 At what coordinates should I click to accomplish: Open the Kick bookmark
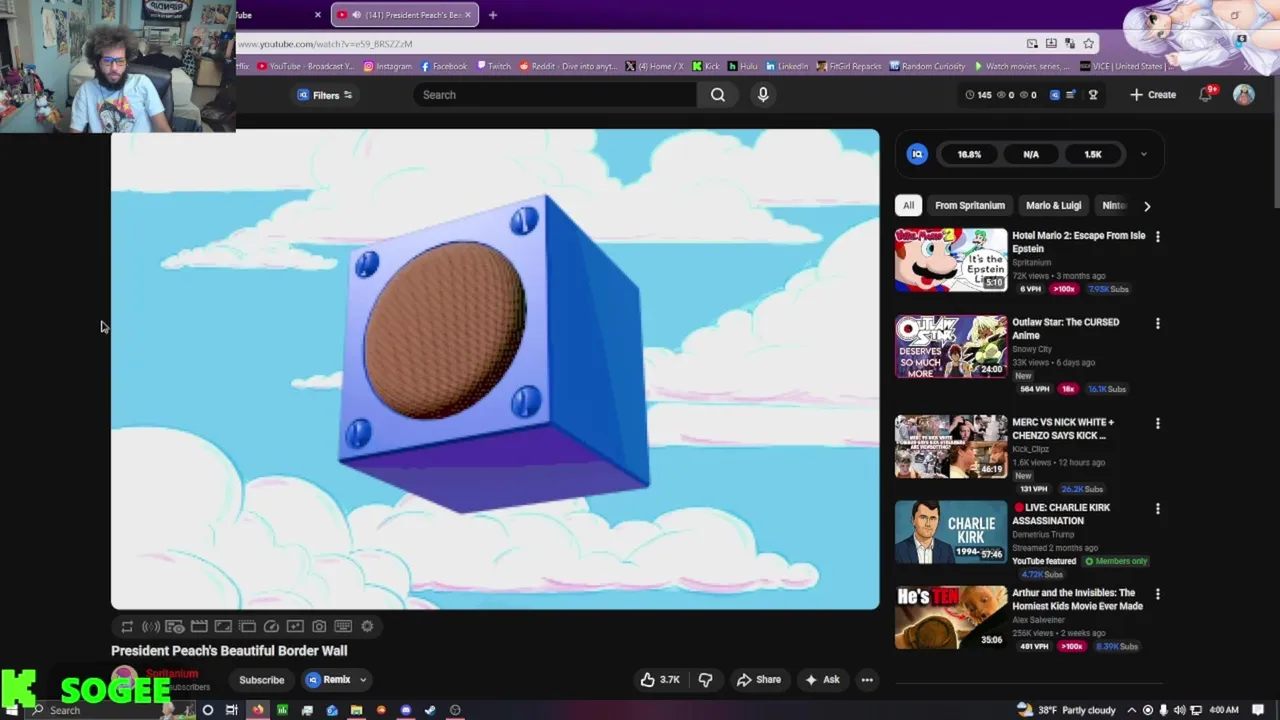[x=706, y=67]
